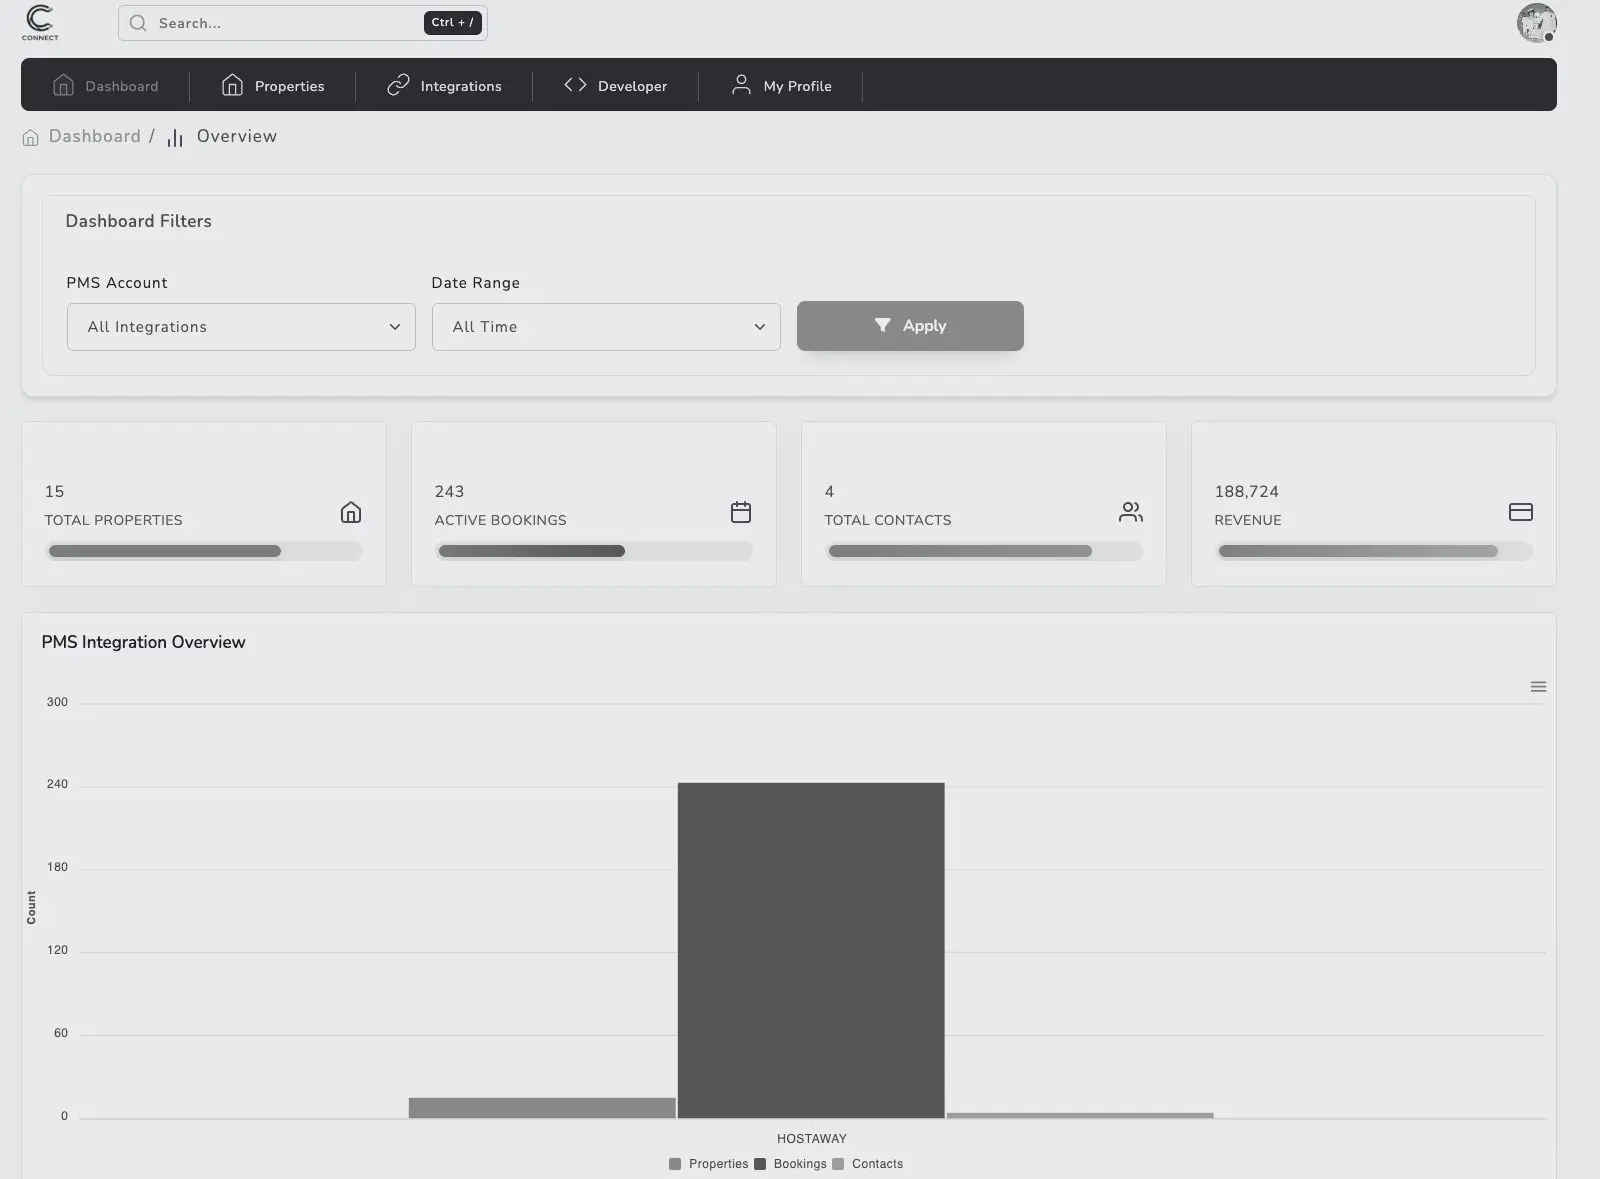Toggle Contacts series in chart legend
Viewport: 1600px width, 1179px height.
pos(868,1164)
